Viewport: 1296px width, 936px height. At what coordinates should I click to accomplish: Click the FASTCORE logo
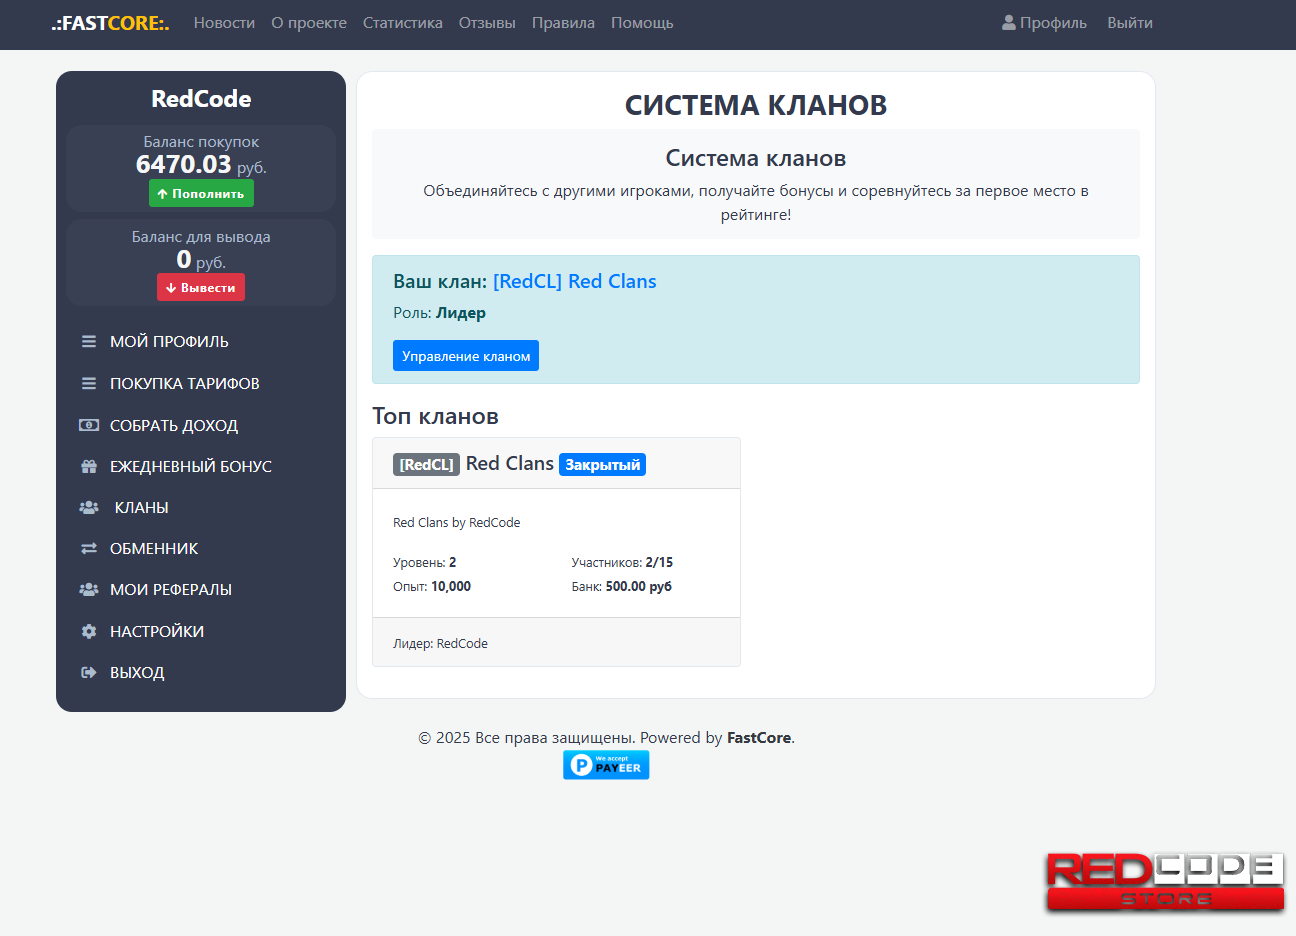point(111,23)
